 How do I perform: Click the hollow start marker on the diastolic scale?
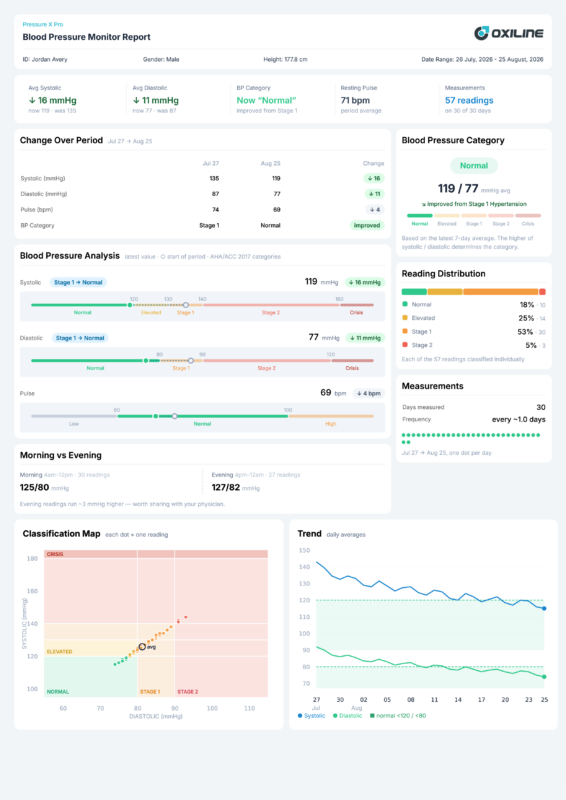coord(191,361)
